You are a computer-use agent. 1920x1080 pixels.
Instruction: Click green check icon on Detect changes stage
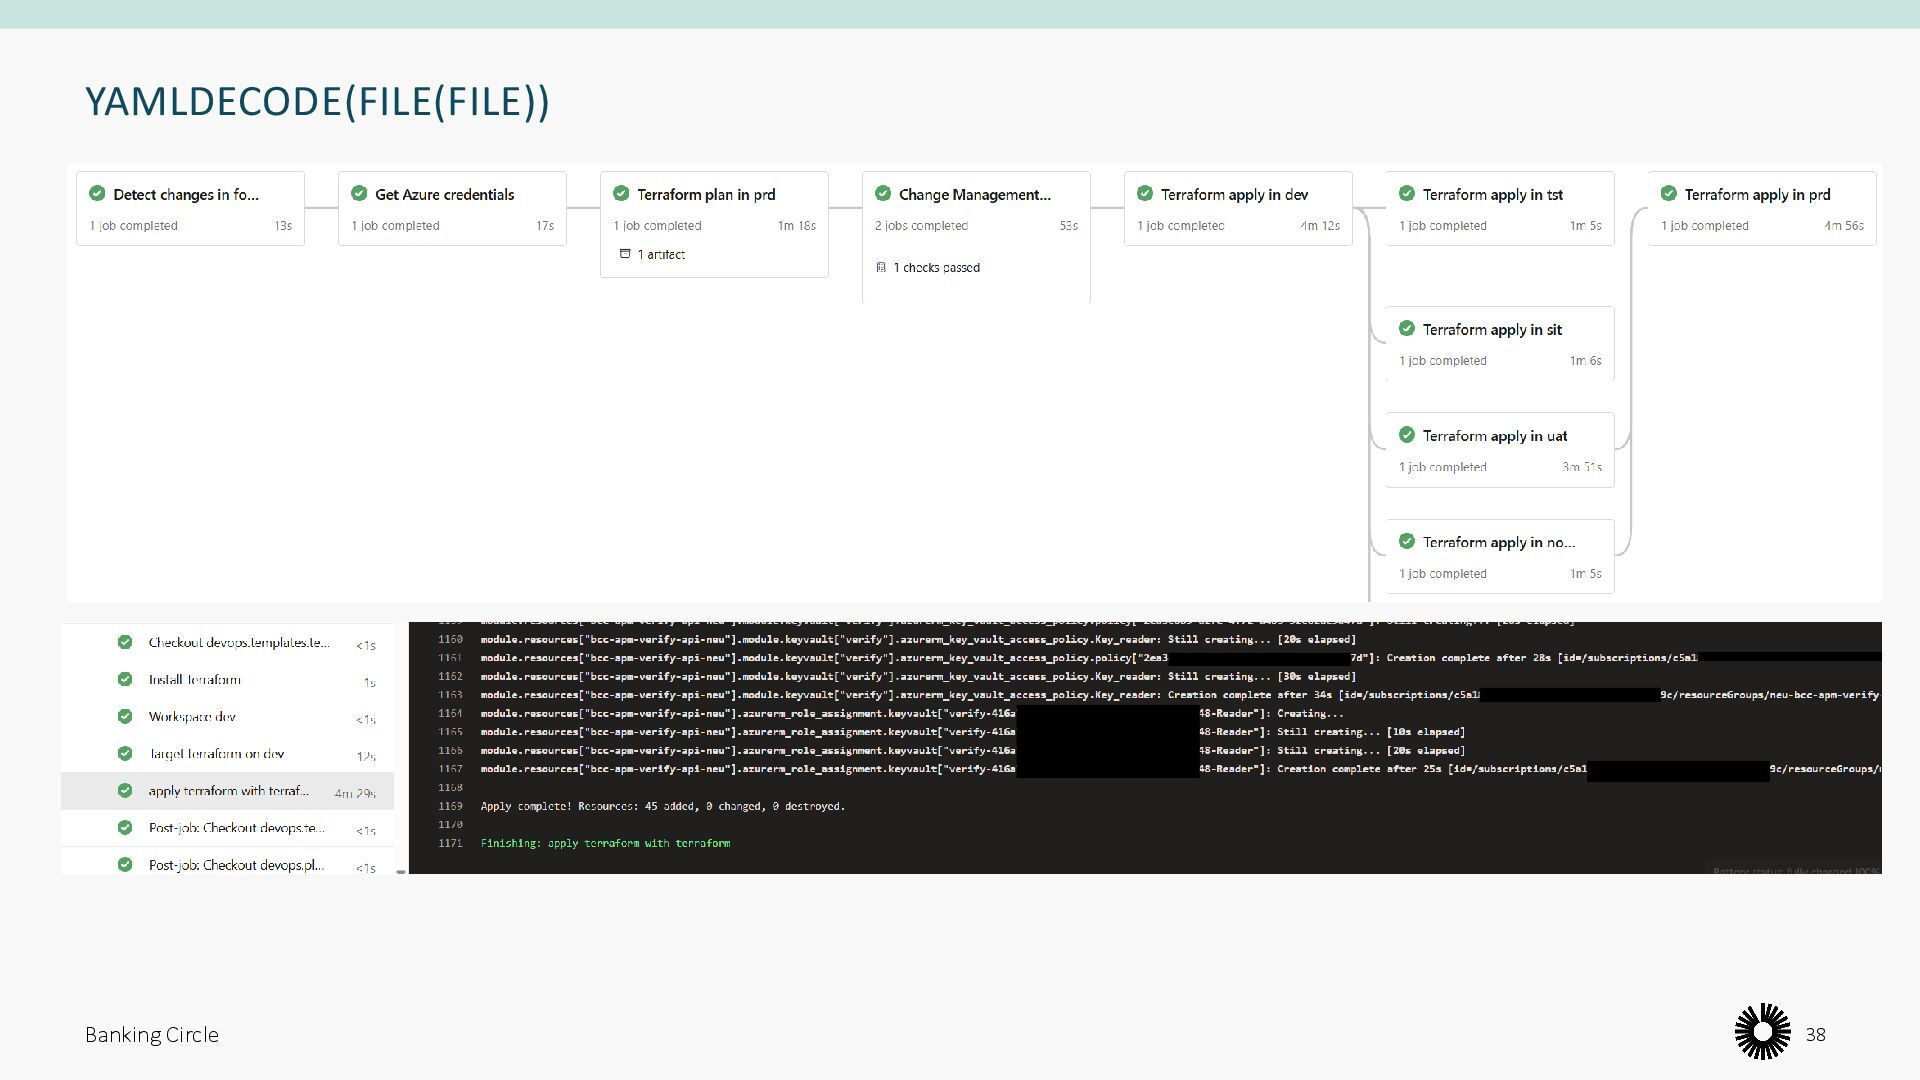tap(97, 194)
